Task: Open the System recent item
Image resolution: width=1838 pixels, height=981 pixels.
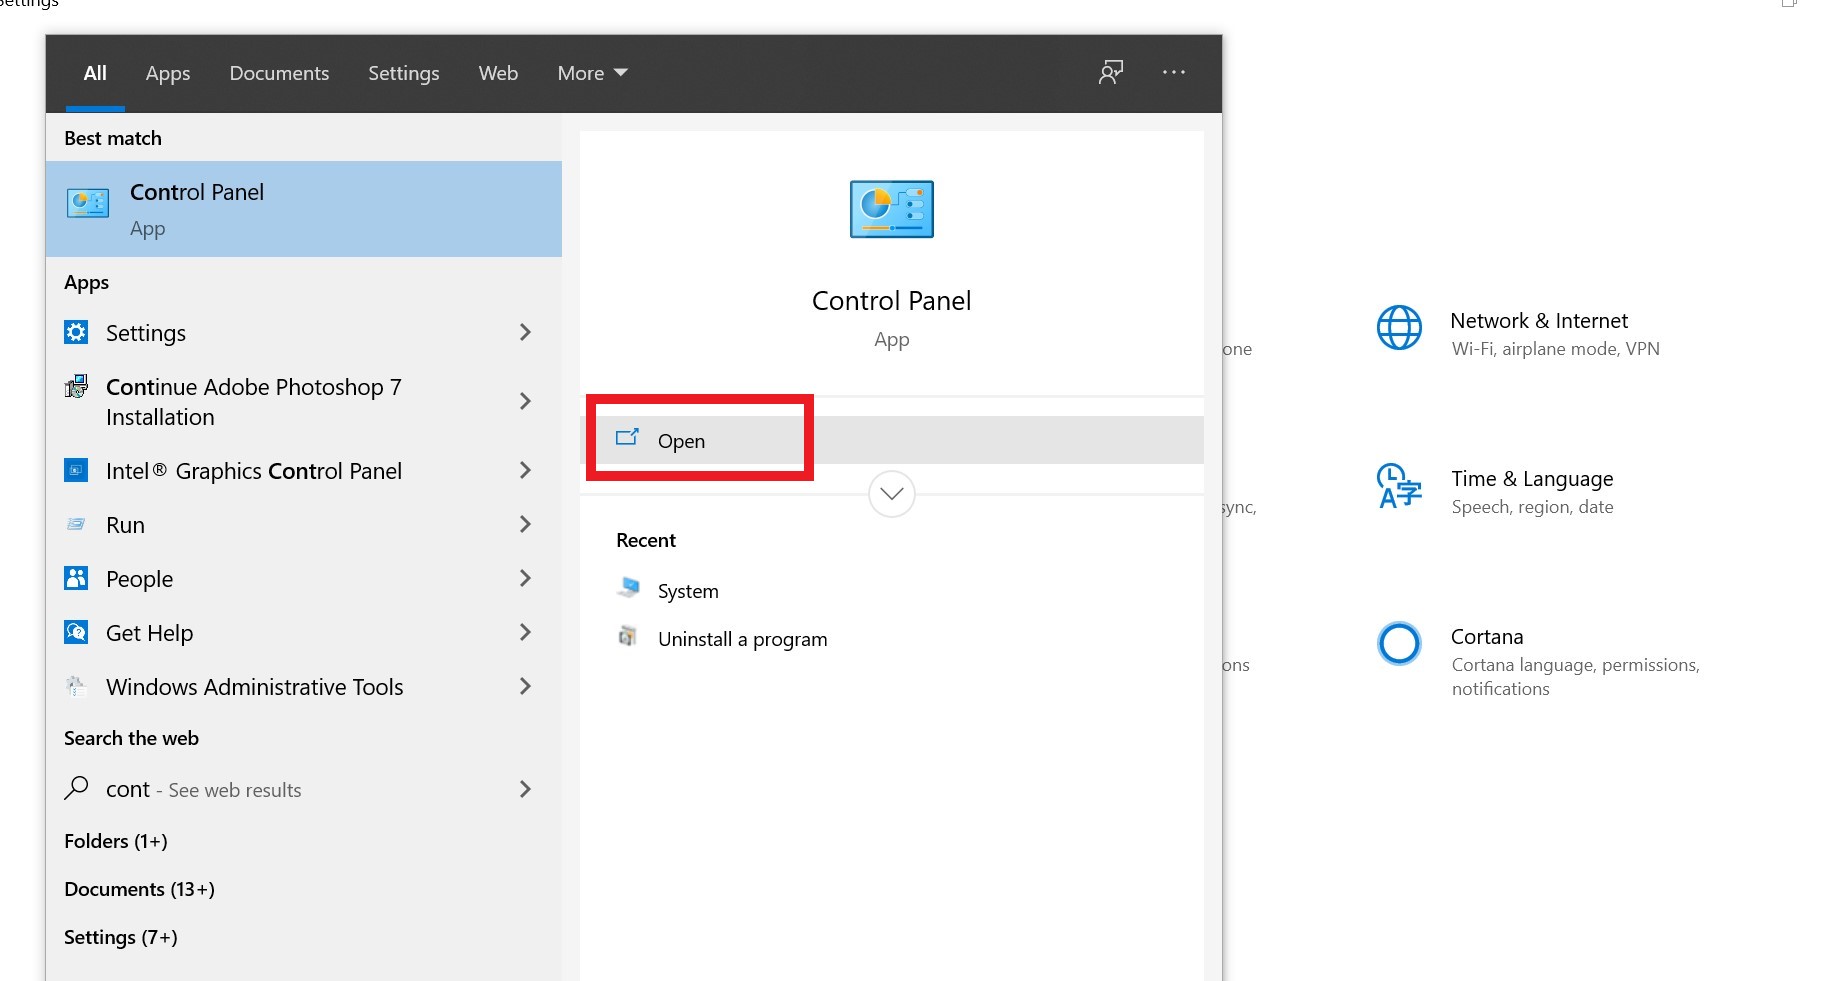Action: tap(688, 591)
